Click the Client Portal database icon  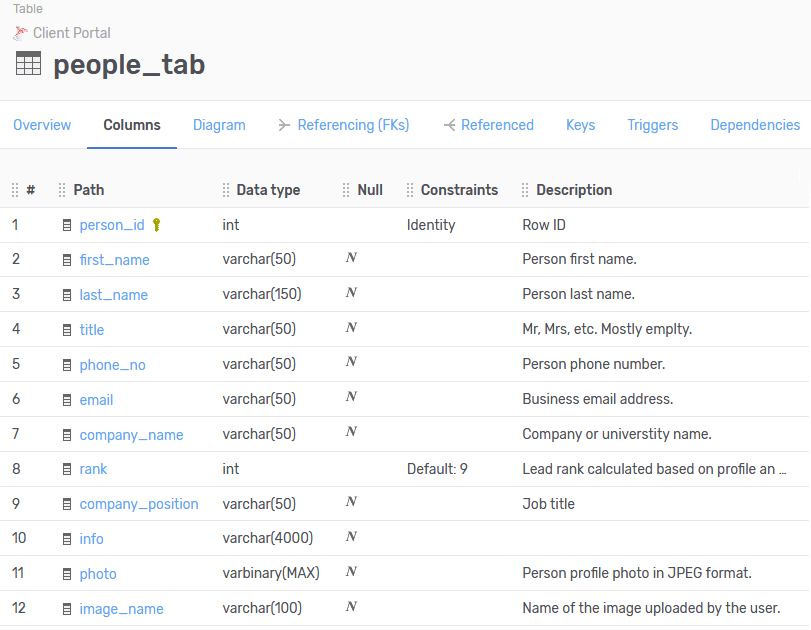pos(21,32)
